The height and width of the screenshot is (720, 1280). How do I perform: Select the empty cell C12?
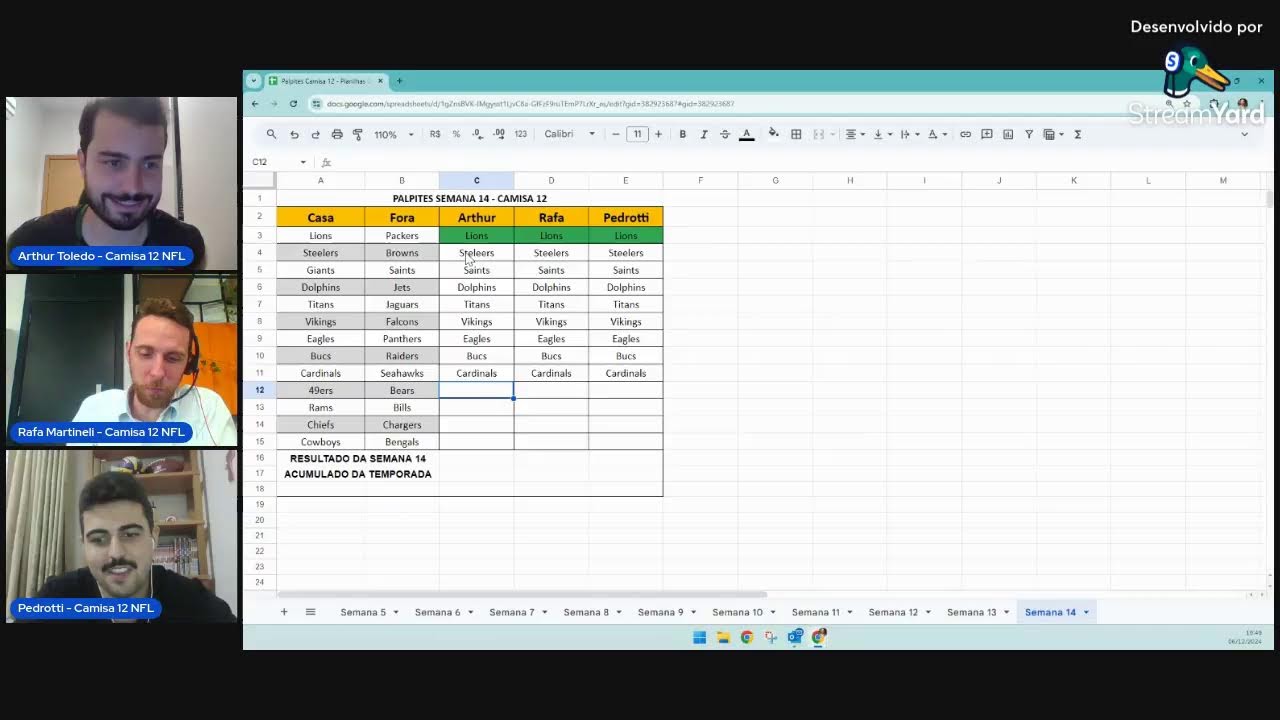[x=476, y=390]
